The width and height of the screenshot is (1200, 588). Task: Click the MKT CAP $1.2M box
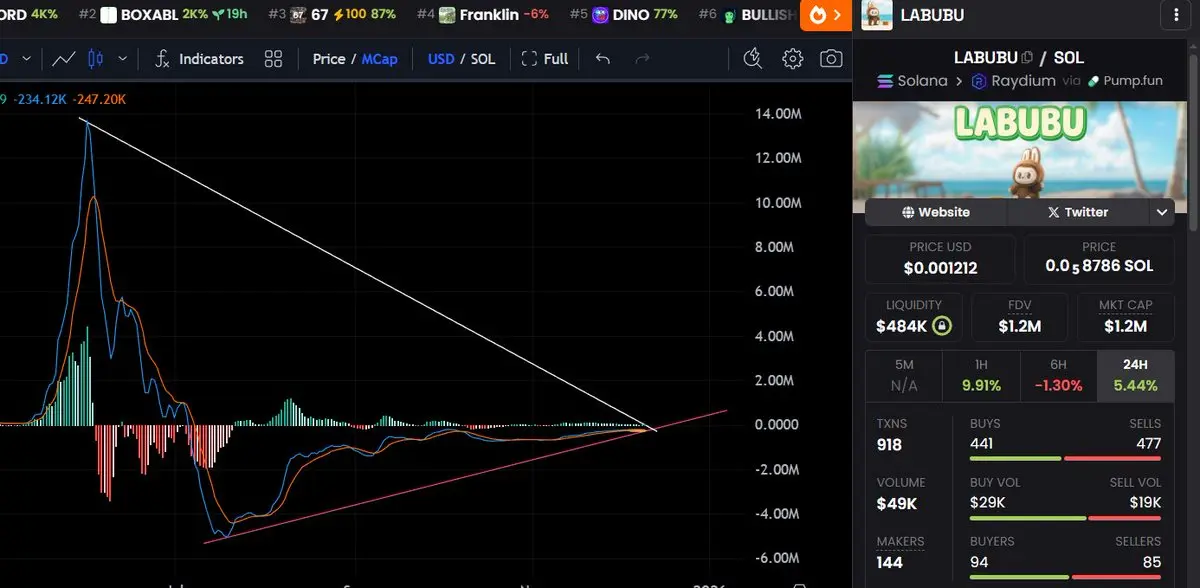1126,317
